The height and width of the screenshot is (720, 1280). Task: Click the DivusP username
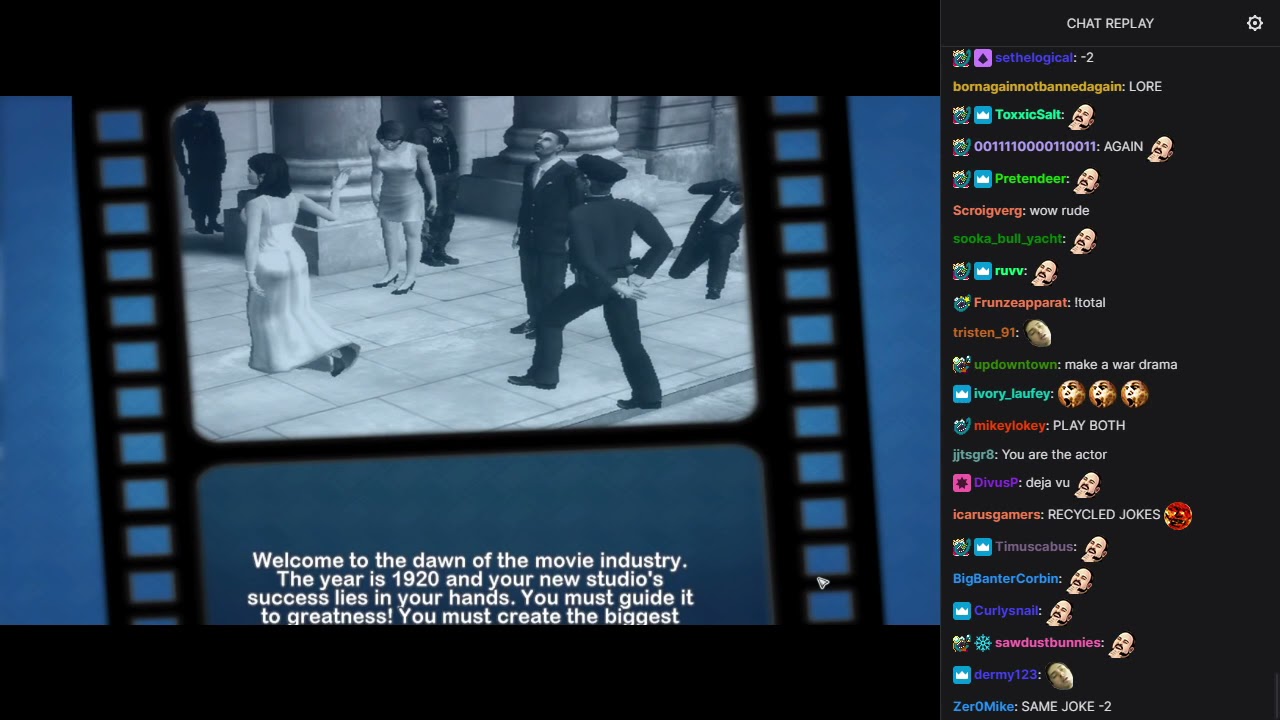(x=996, y=483)
